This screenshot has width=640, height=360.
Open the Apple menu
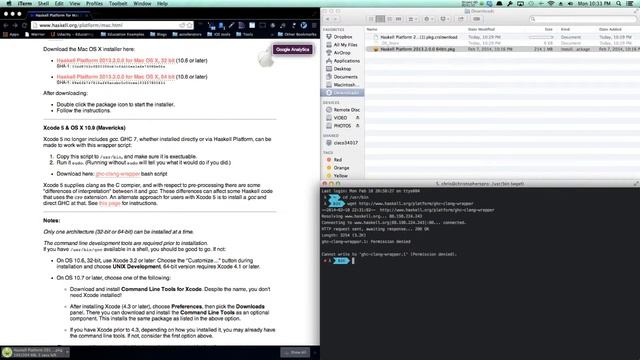[x=9, y=3]
